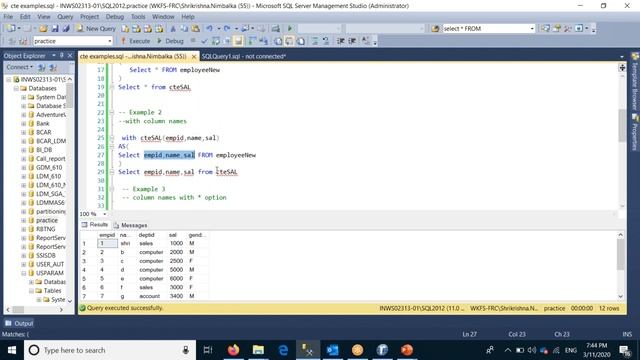Click the Cancel Executing Query stop icon

[x=193, y=41]
